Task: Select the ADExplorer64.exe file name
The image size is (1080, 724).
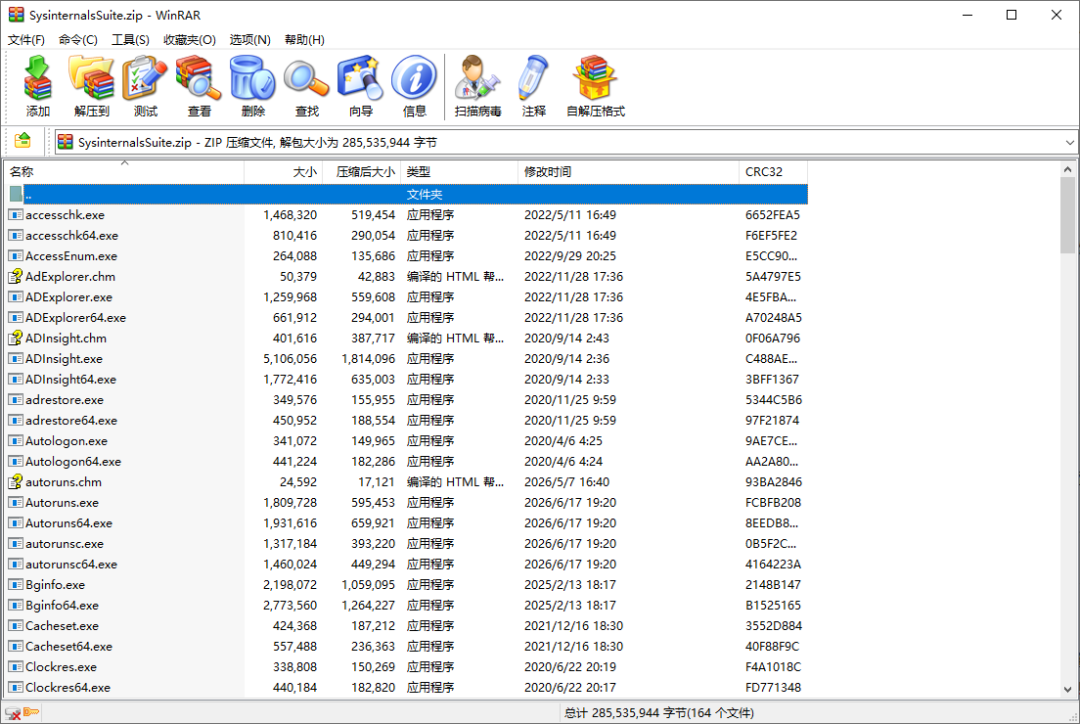Action: point(76,318)
